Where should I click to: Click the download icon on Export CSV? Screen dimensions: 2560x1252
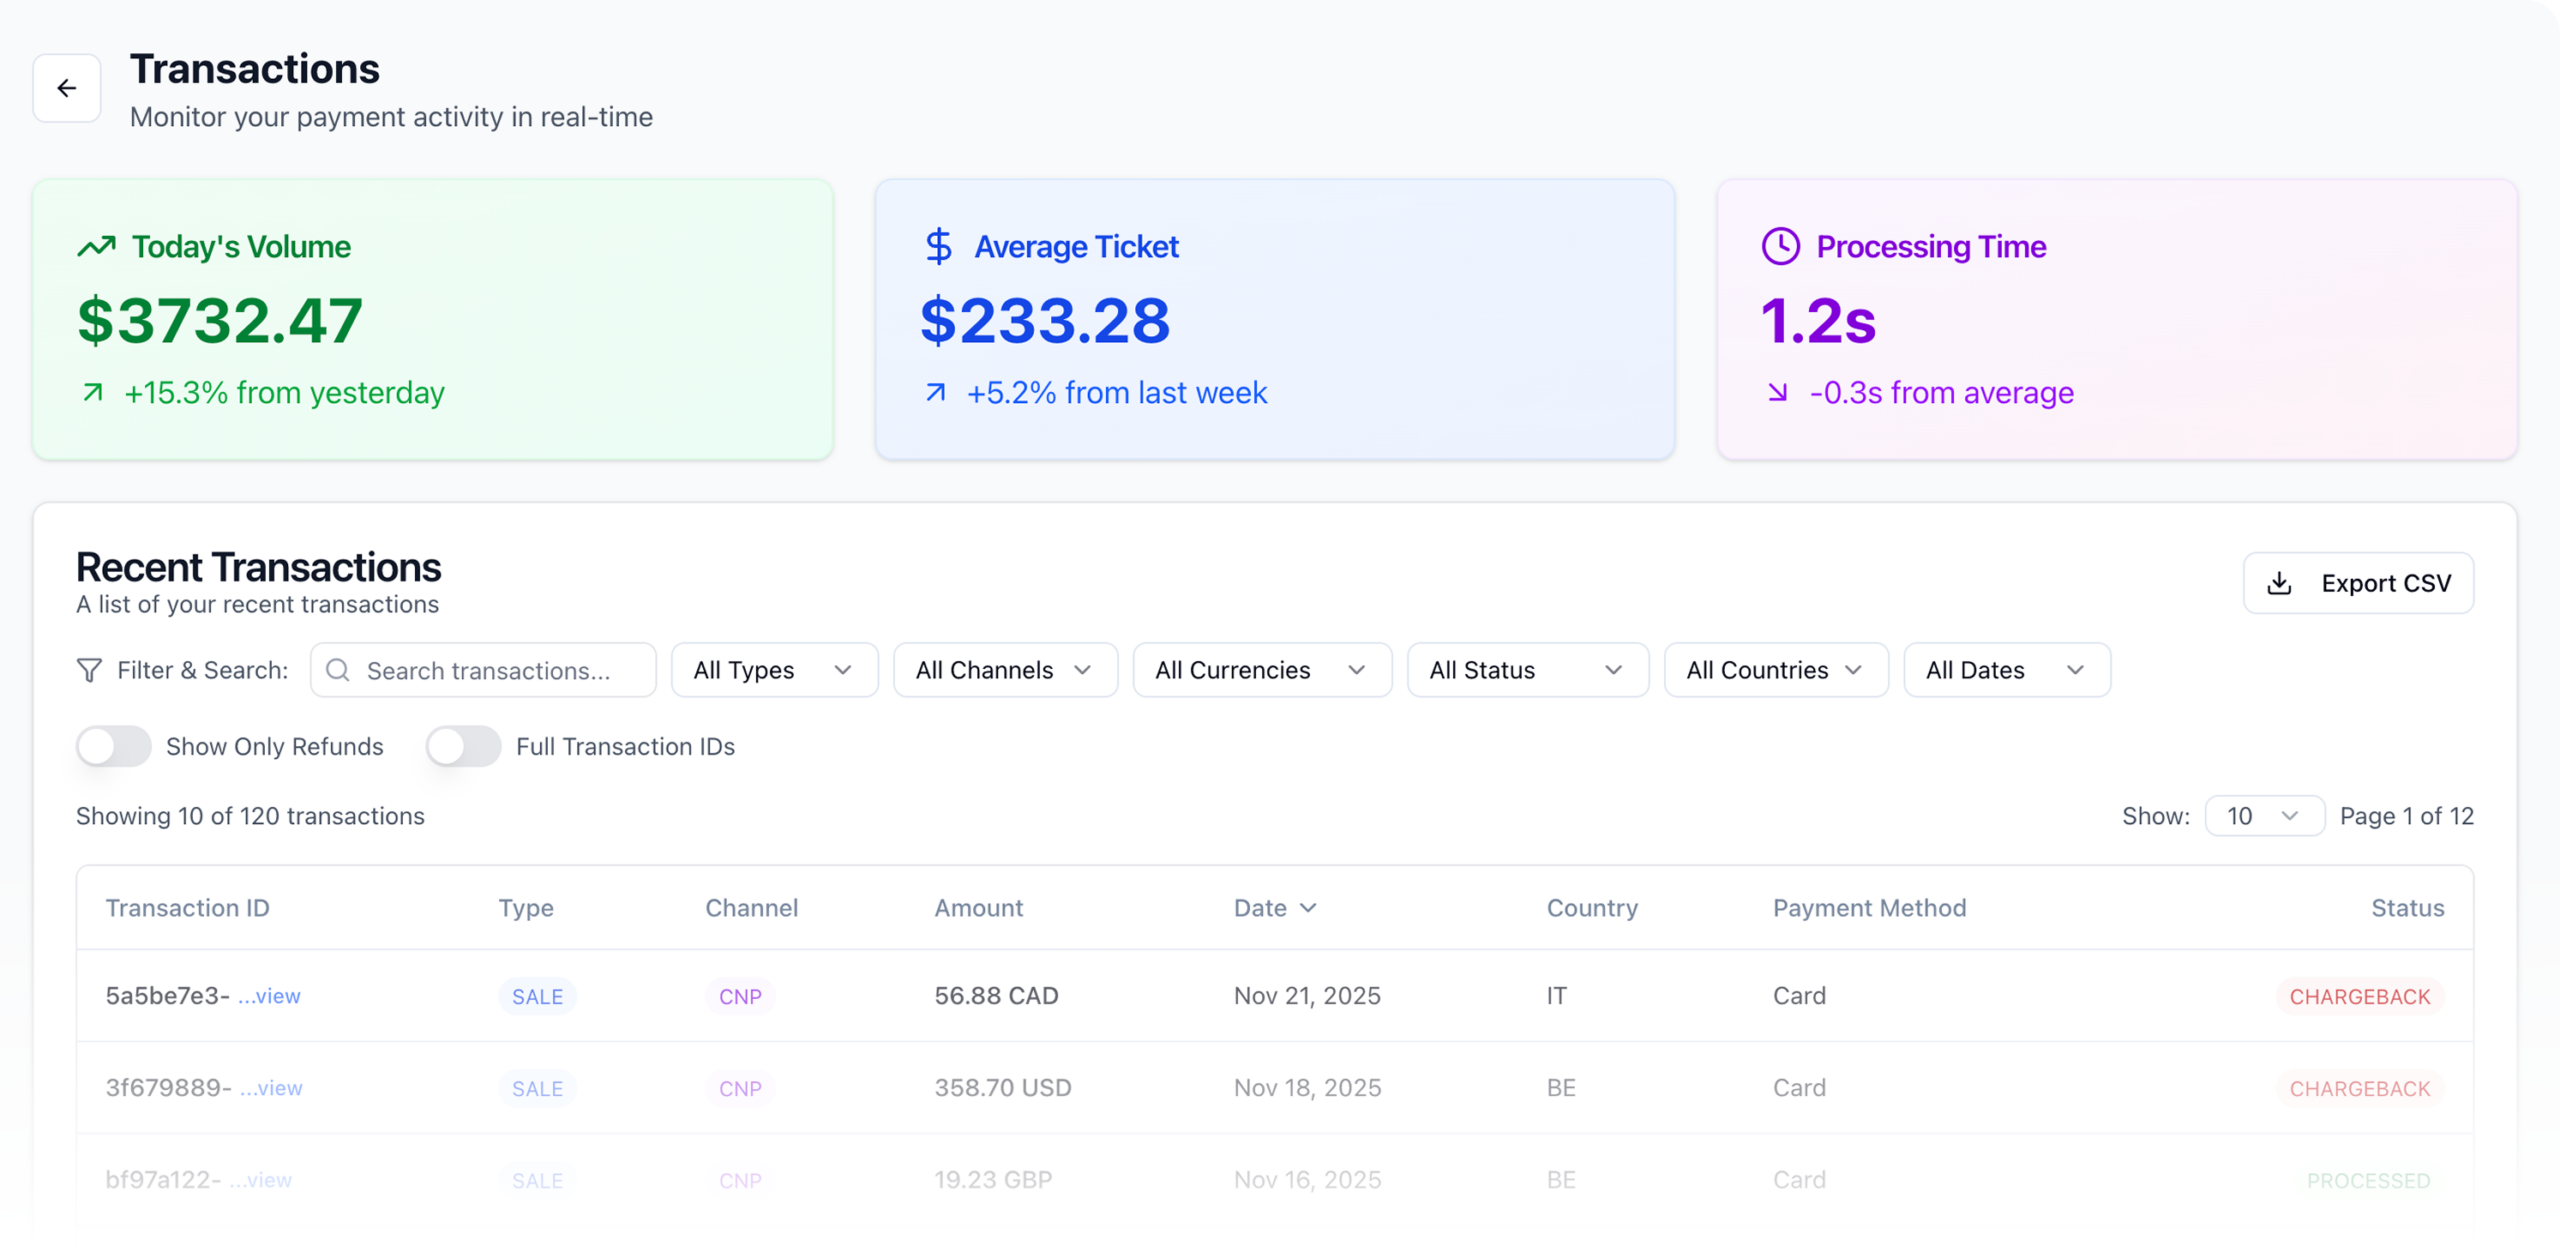point(2279,583)
